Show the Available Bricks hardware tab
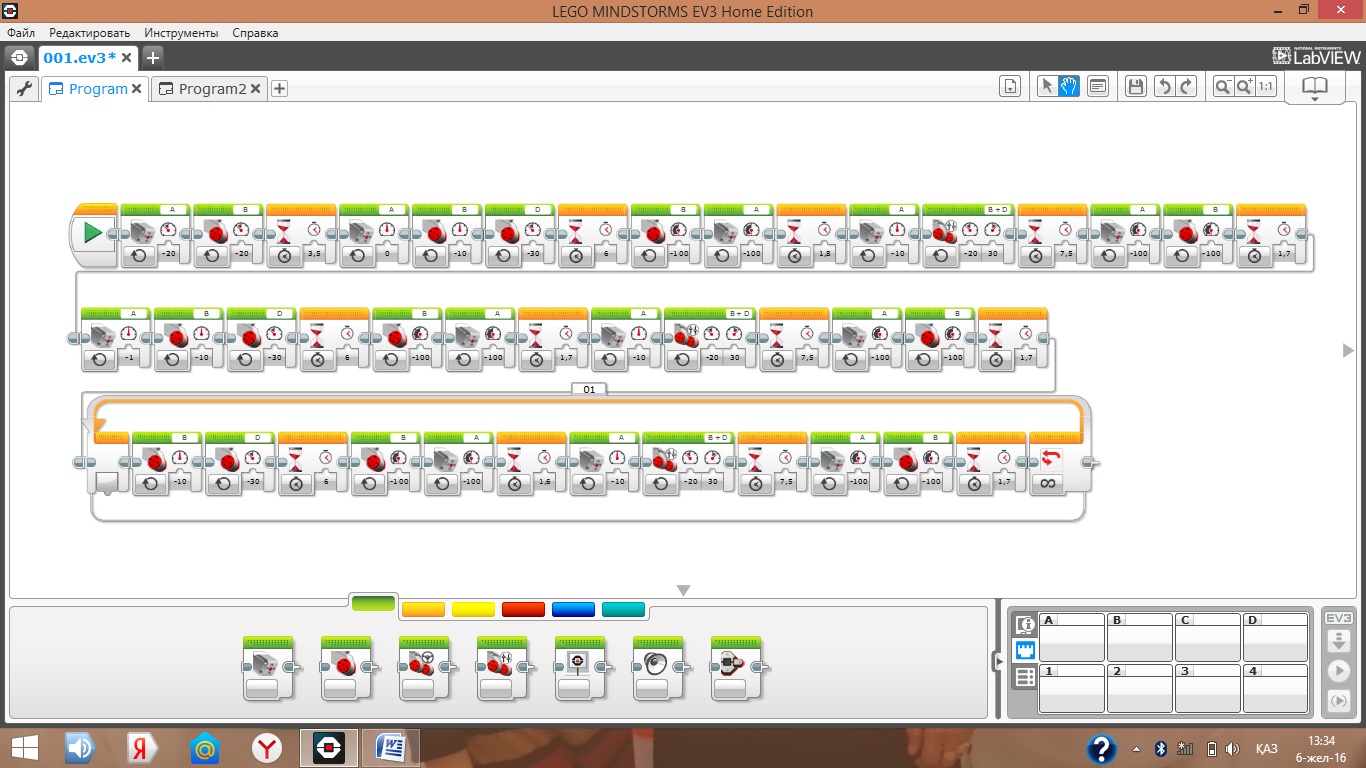Screen dimensions: 1366x768 1024,677
